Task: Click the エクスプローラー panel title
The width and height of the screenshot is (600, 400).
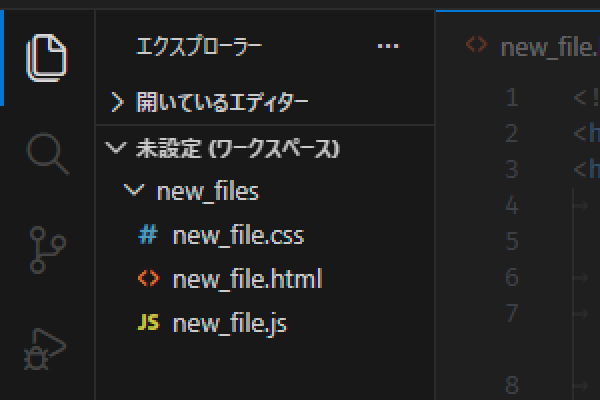Action: [199, 46]
